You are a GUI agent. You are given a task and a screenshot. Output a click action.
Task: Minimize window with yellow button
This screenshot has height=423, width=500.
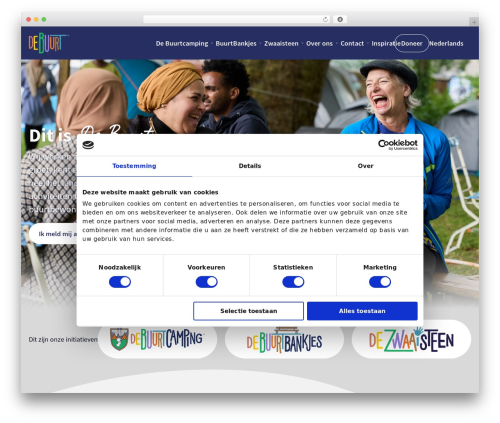tap(36, 20)
